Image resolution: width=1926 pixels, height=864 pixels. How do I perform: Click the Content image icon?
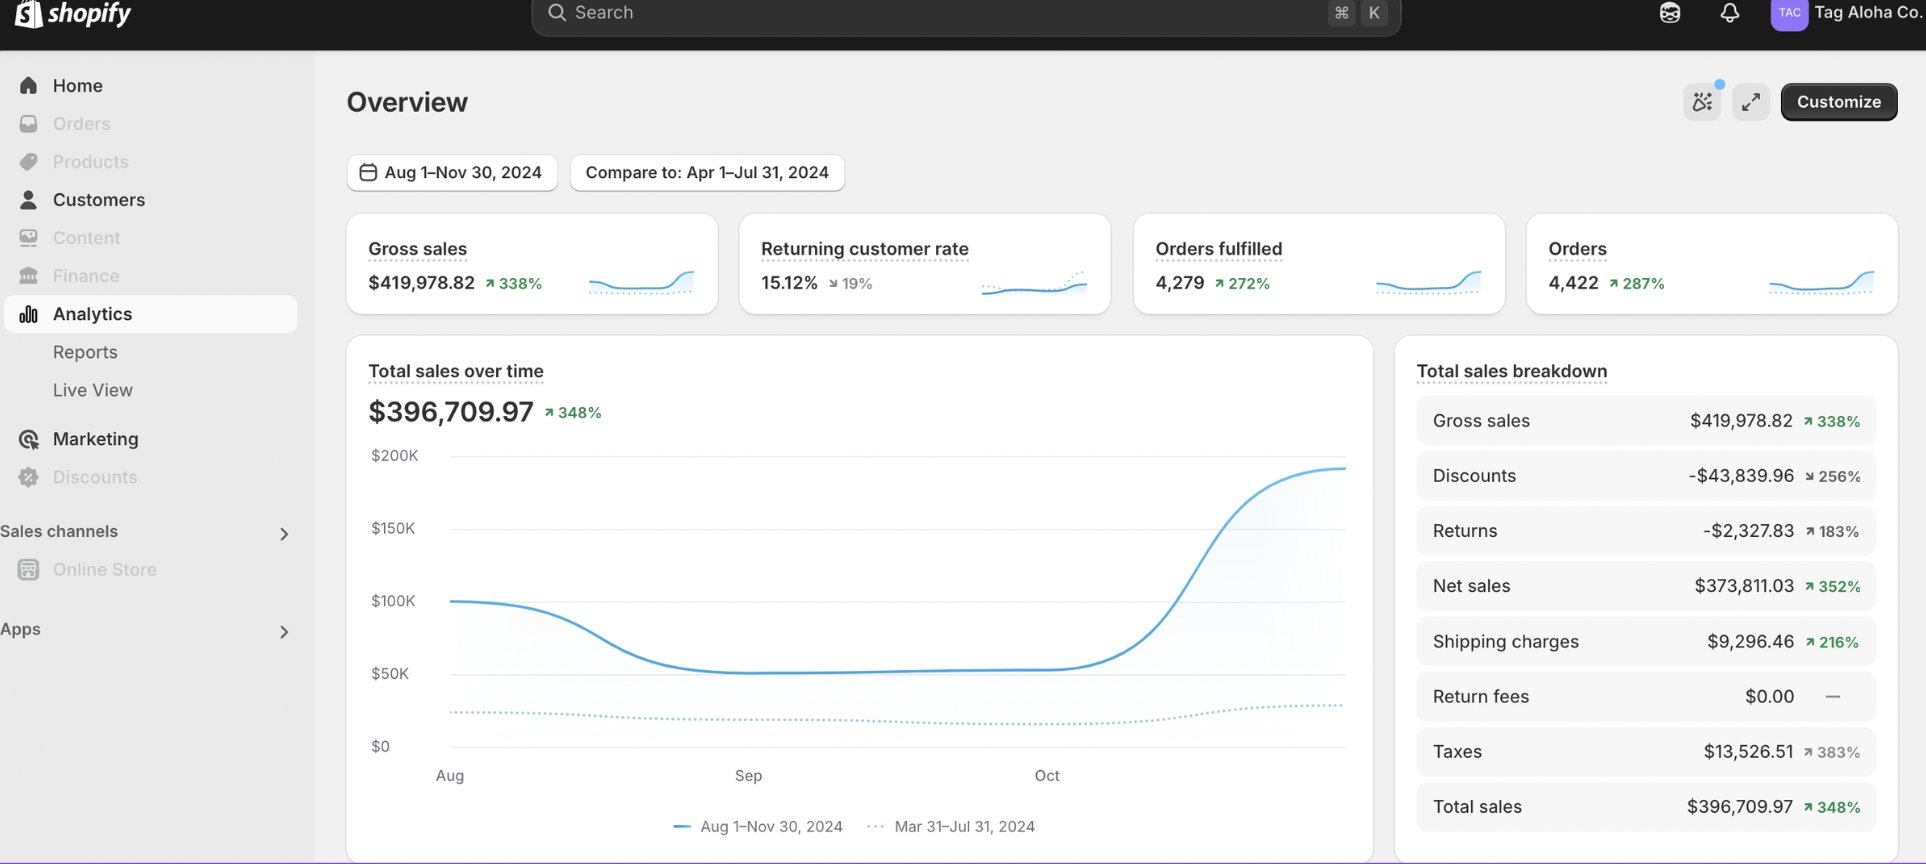tap(28, 238)
